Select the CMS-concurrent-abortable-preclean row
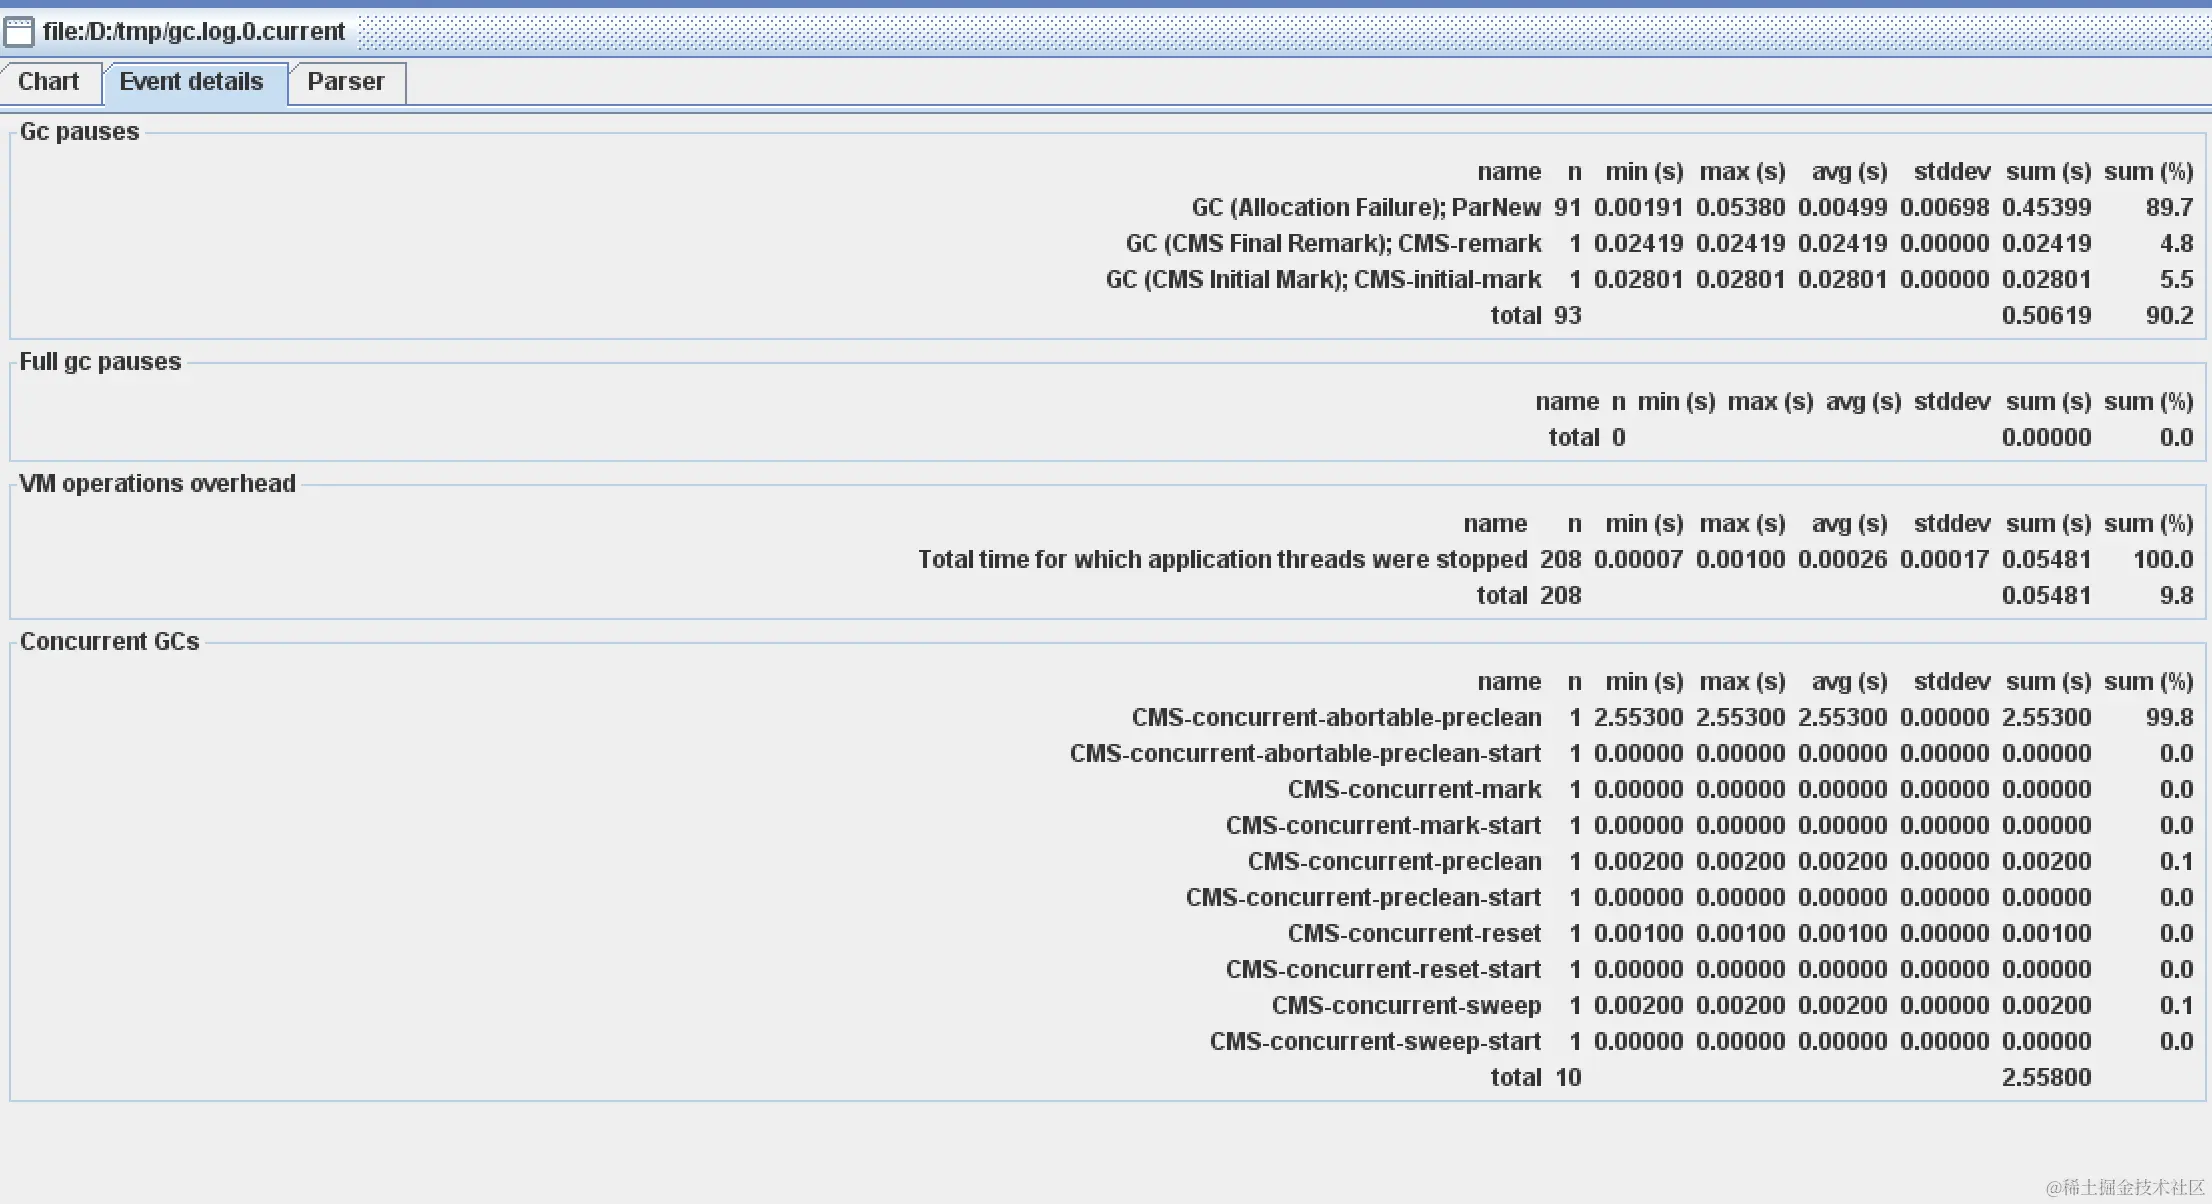2212x1204 pixels. (x=1335, y=717)
